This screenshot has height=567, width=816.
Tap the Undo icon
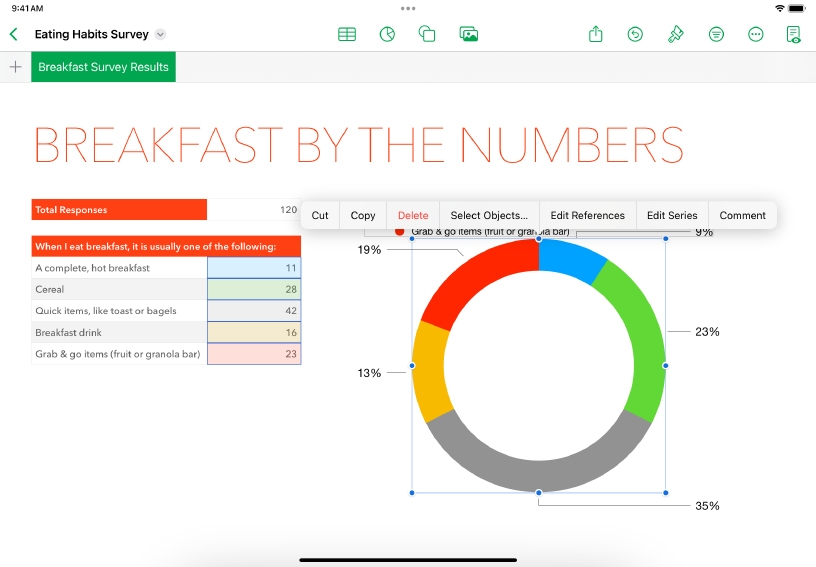point(635,34)
